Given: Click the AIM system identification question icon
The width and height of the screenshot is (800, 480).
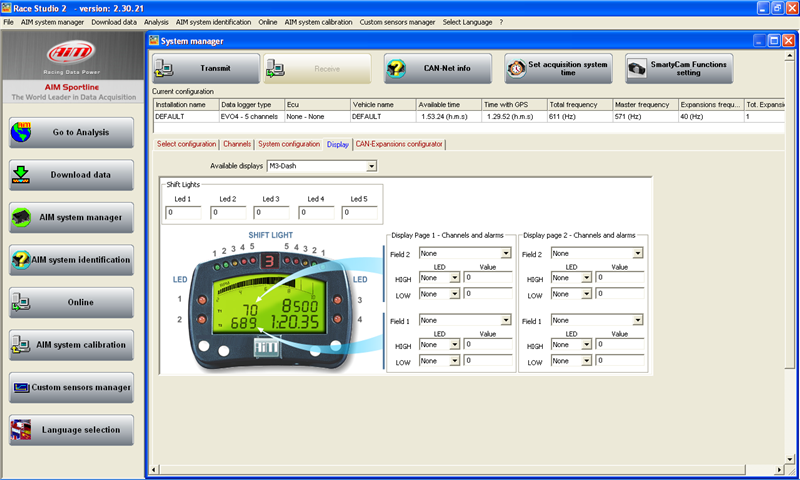Looking at the screenshot, I should [x=22, y=260].
